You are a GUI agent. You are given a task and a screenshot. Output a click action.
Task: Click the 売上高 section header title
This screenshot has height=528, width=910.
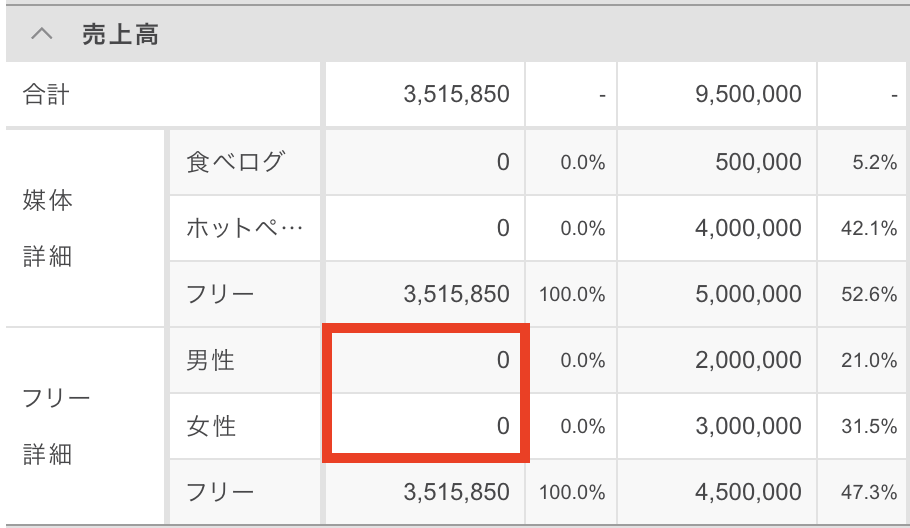click(x=120, y=35)
